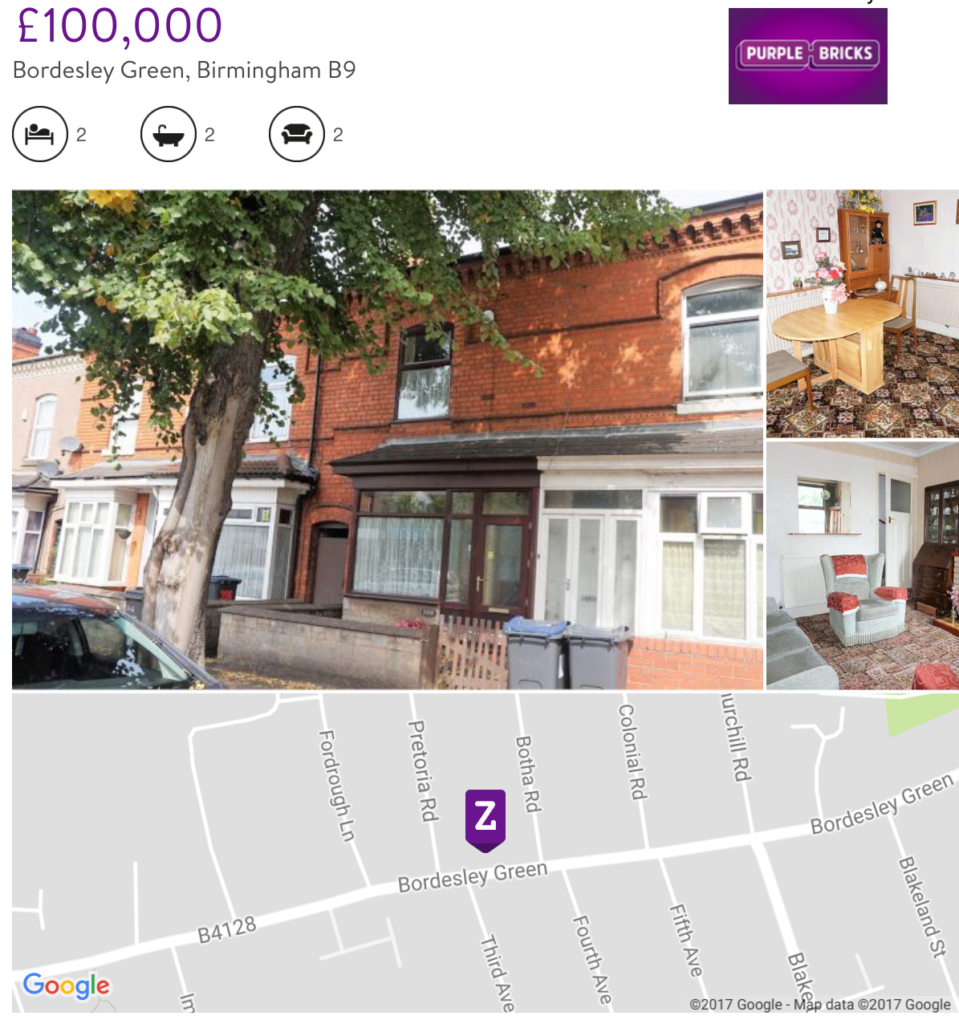Open the Purple Bricks agent logo

pyautogui.click(x=807, y=56)
